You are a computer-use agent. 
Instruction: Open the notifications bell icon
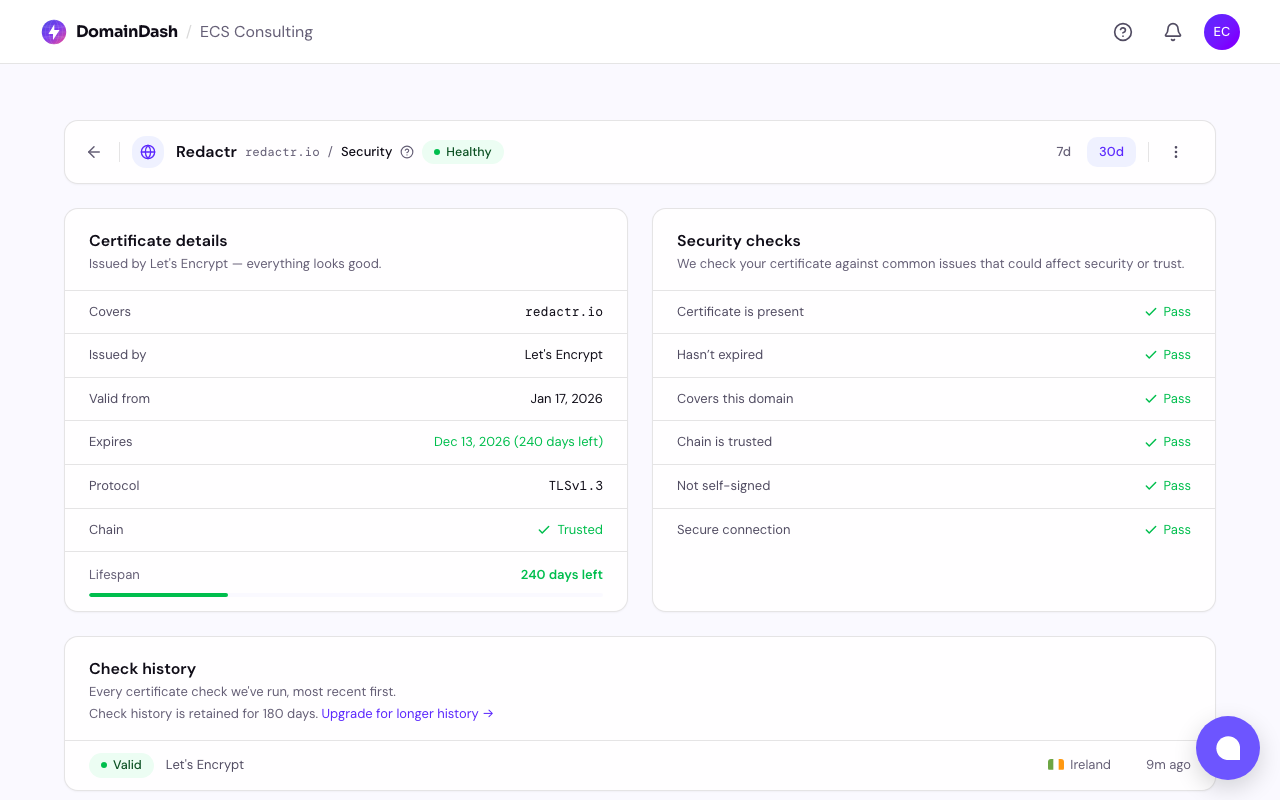pyautogui.click(x=1172, y=32)
